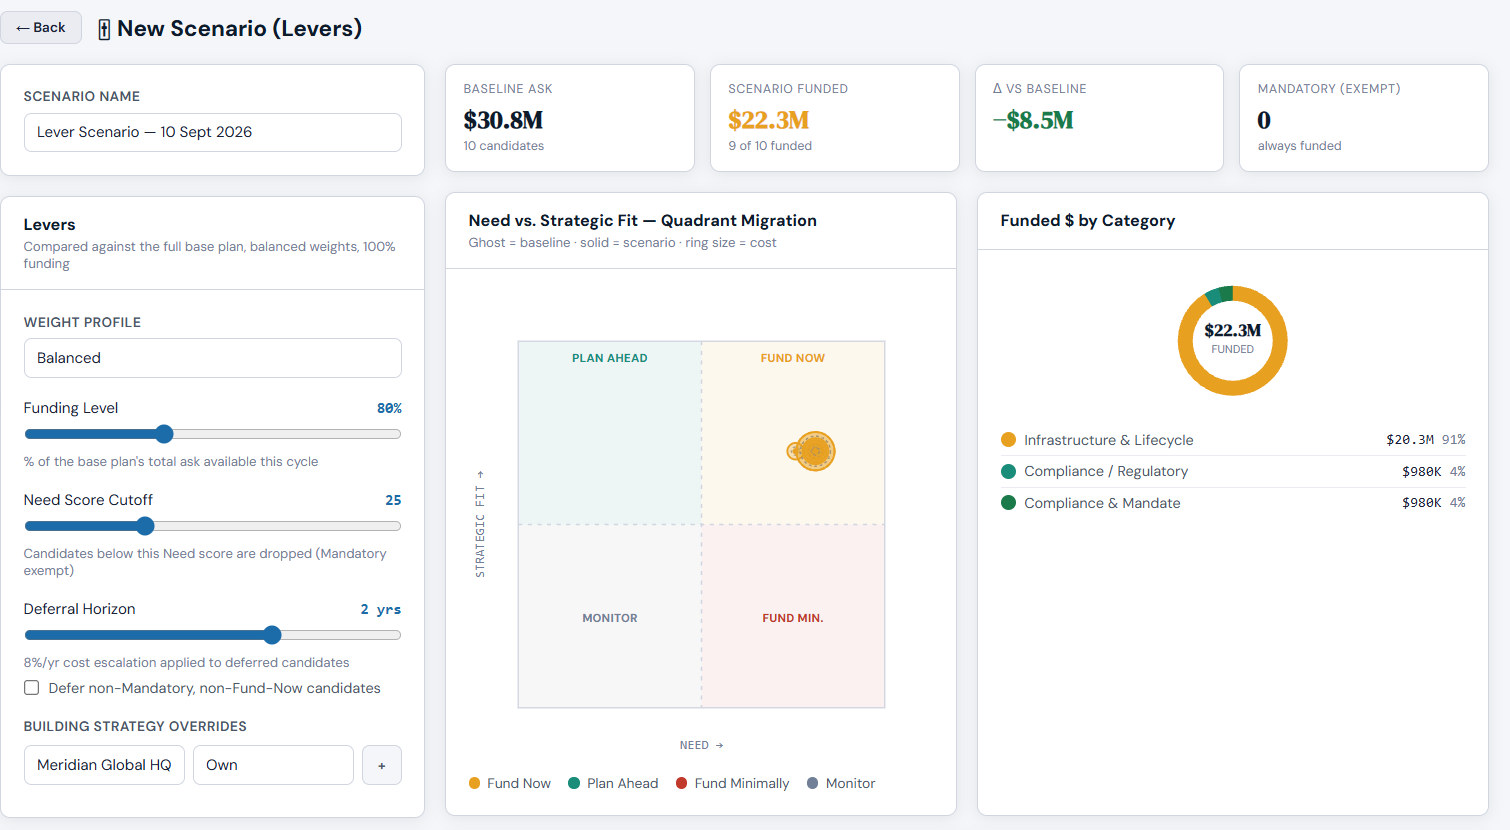This screenshot has height=830, width=1510.
Task: Click the Compliance / Regulatory row label
Action: point(1106,471)
